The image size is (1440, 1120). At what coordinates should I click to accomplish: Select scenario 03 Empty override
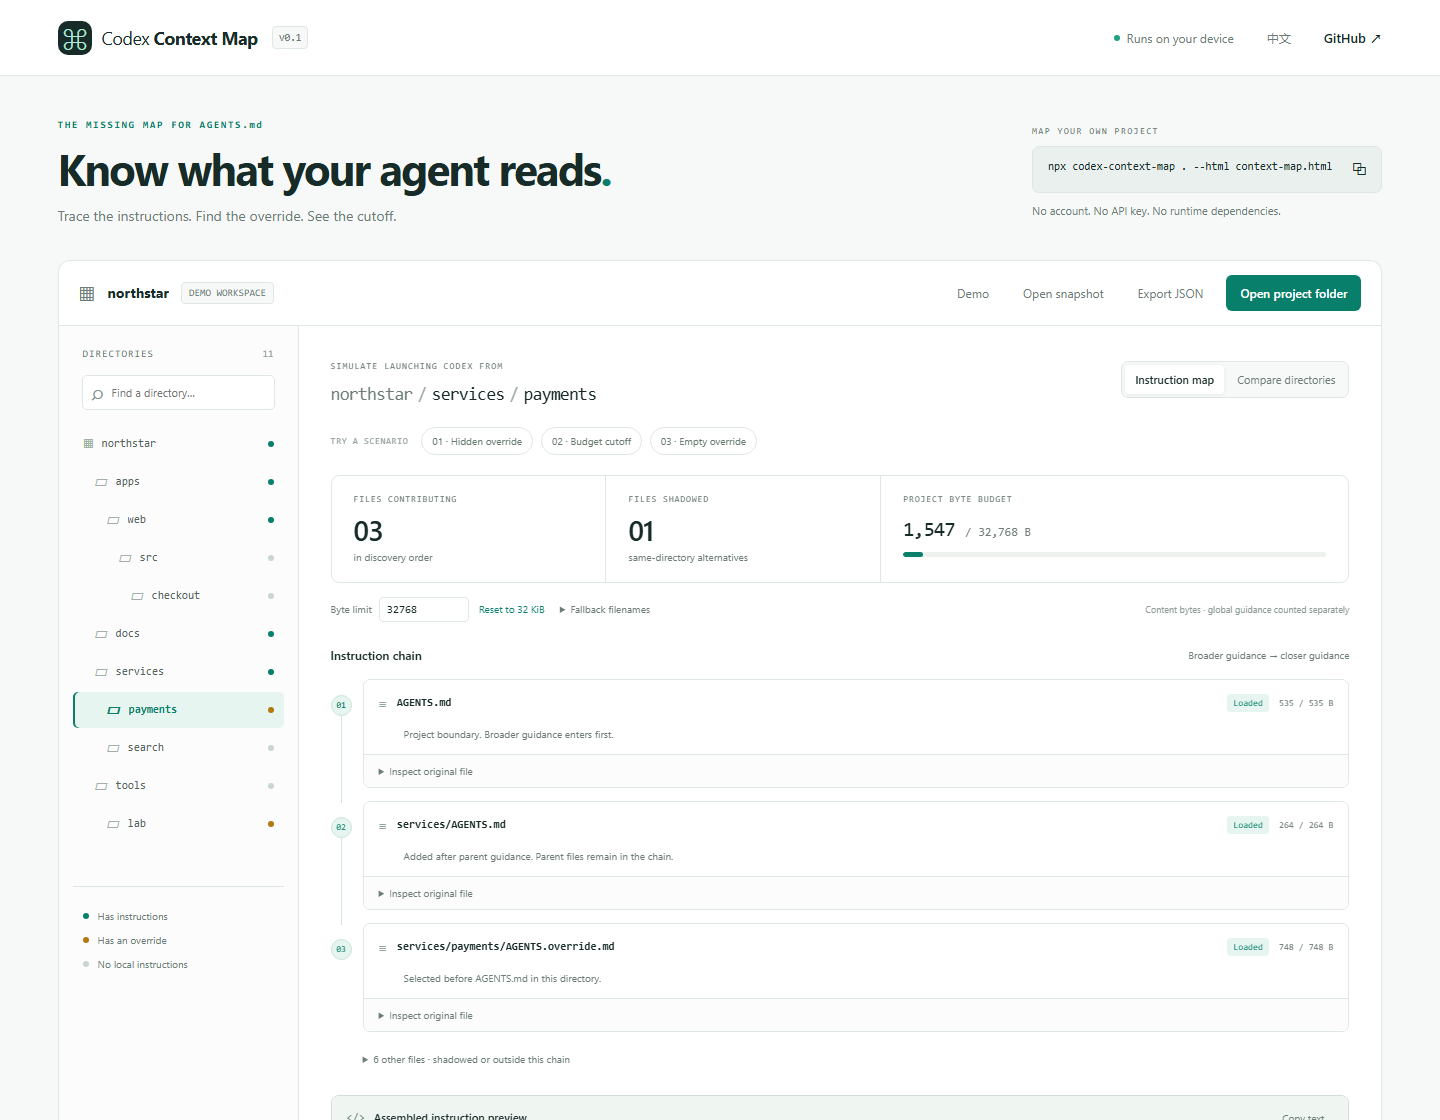click(703, 442)
